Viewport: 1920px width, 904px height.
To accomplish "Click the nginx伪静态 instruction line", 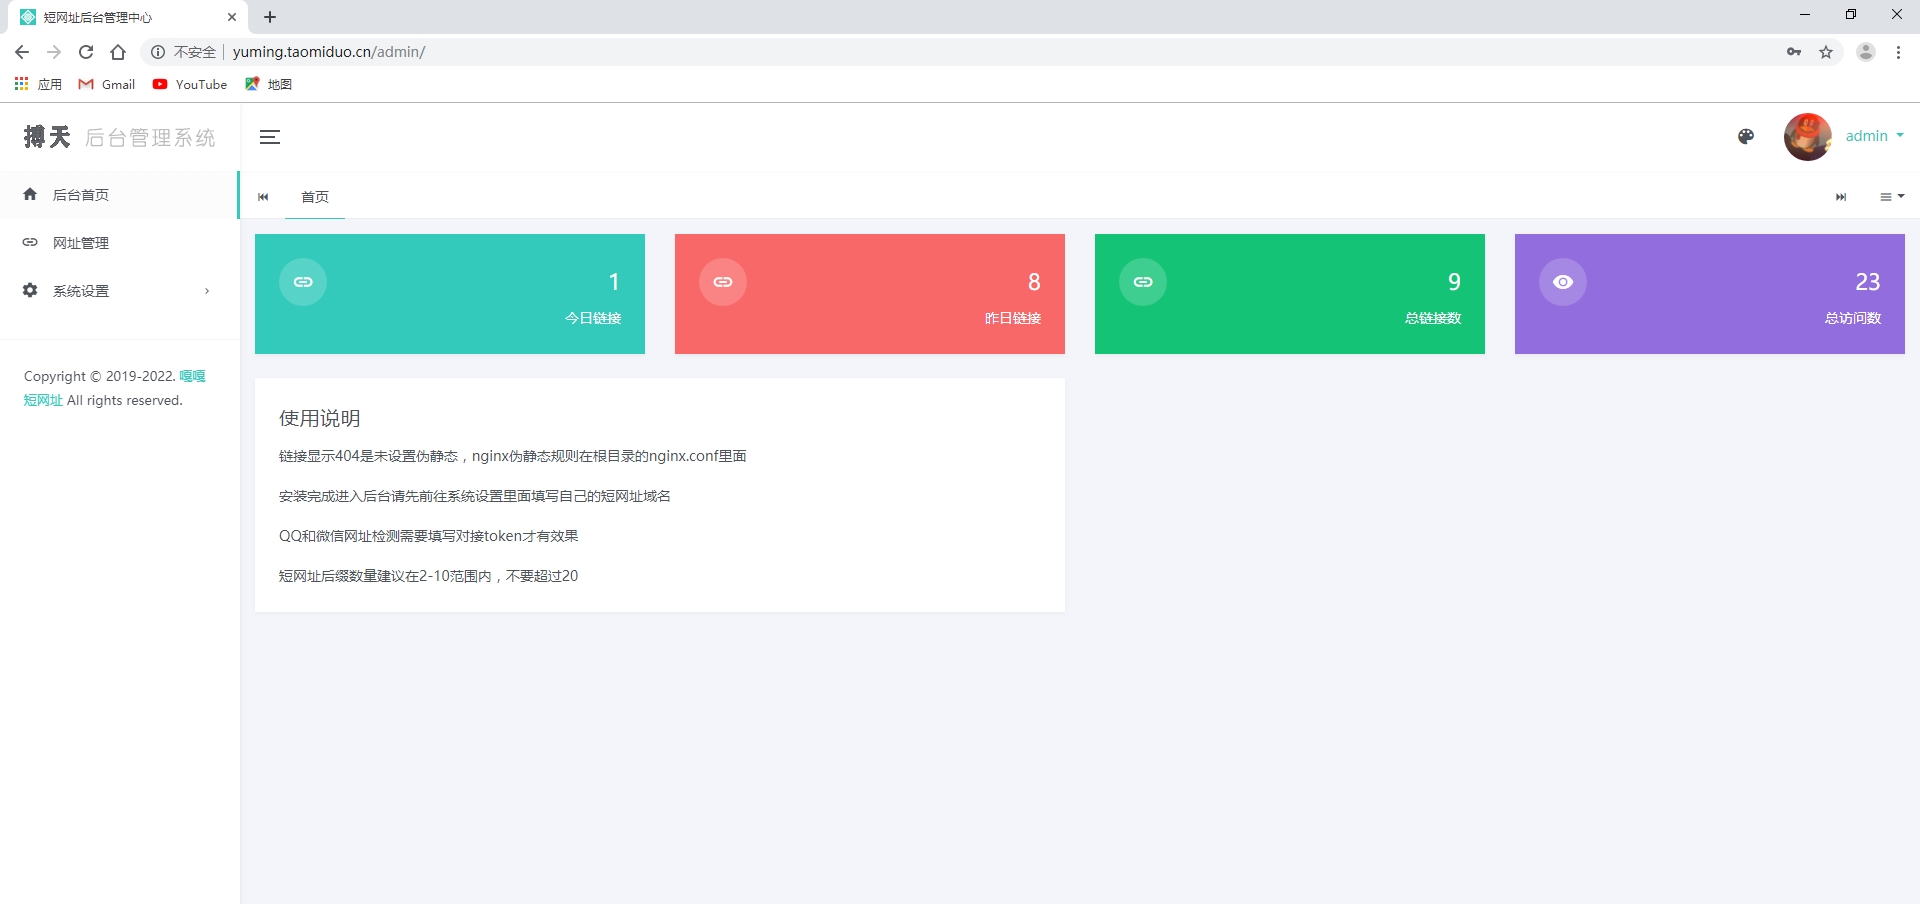I will point(513,456).
